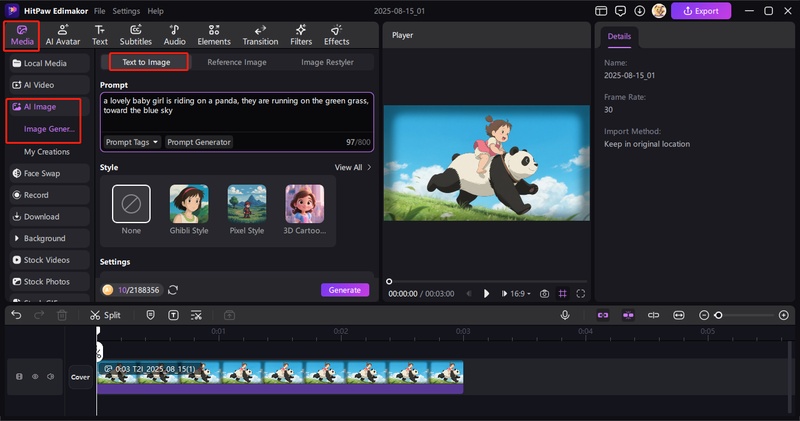The height and width of the screenshot is (421, 800).
Task: Start voiceover with the microphone icon
Action: point(565,315)
